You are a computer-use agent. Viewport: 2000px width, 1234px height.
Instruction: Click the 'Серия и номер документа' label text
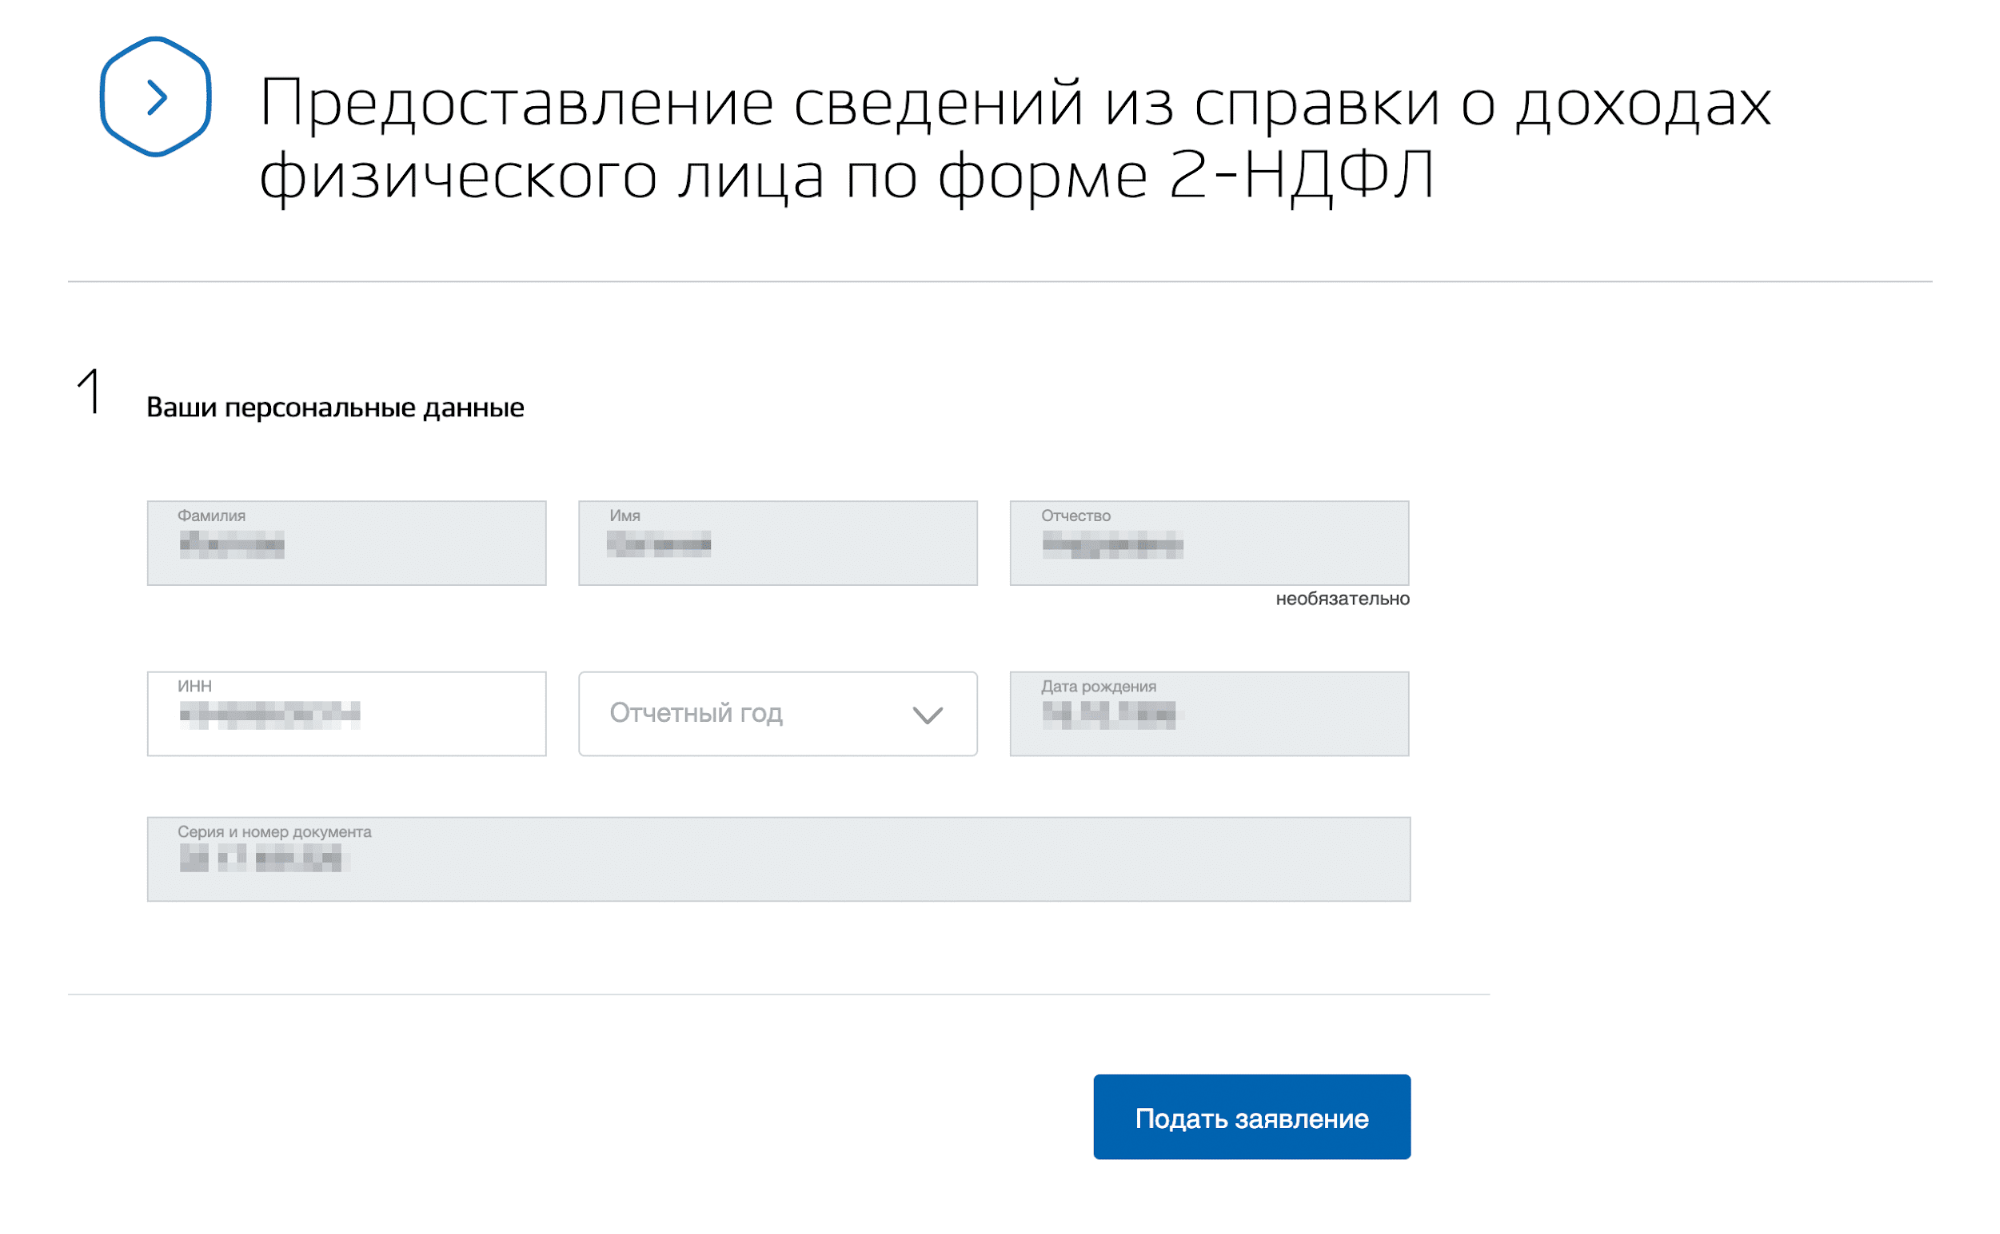pos(274,832)
